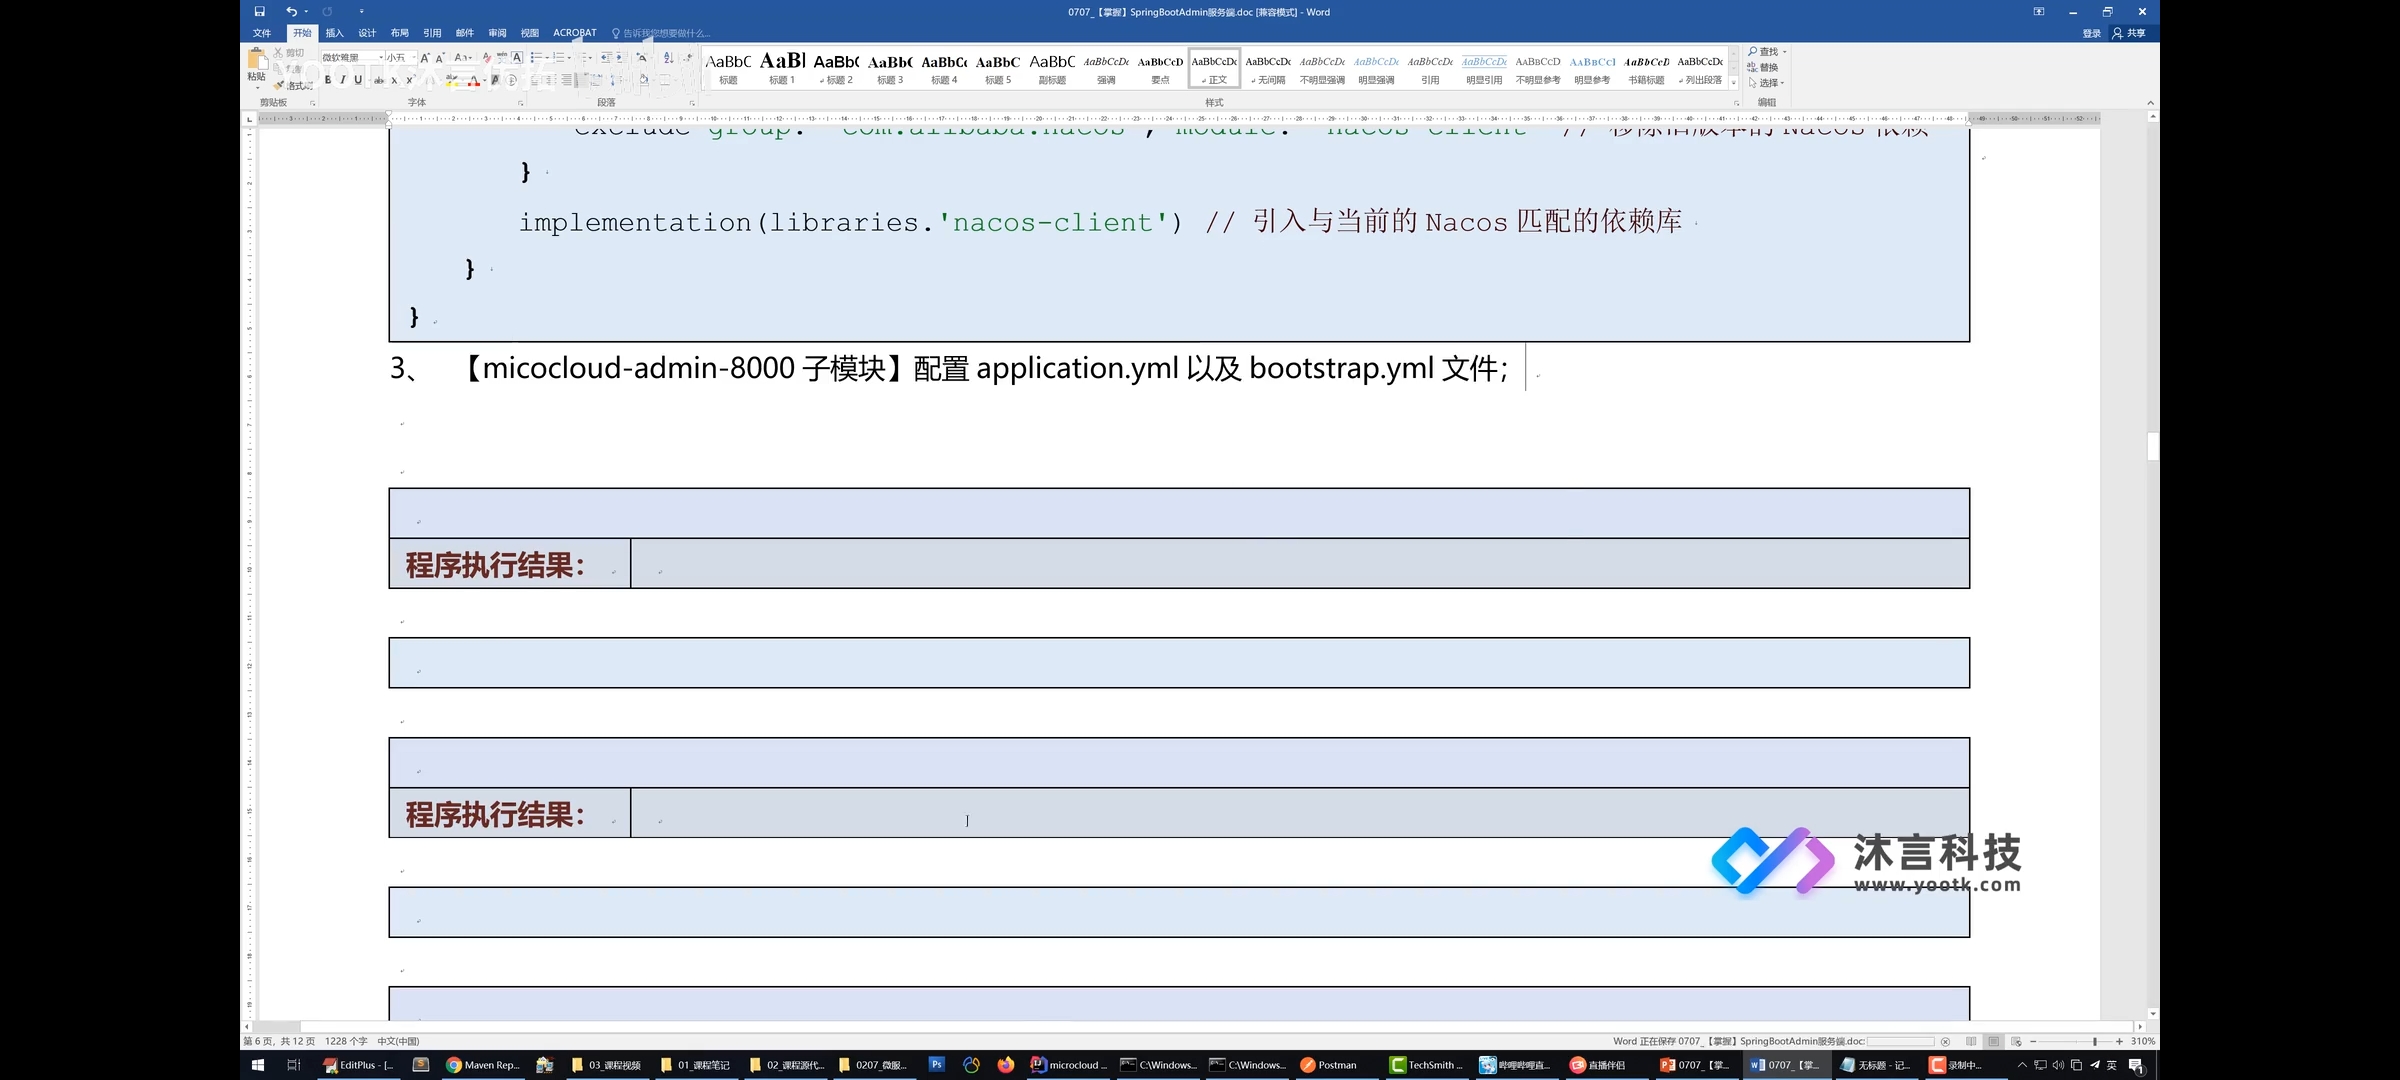Open the Clipboard pane launcher
The width and height of the screenshot is (2400, 1080).
(x=312, y=103)
